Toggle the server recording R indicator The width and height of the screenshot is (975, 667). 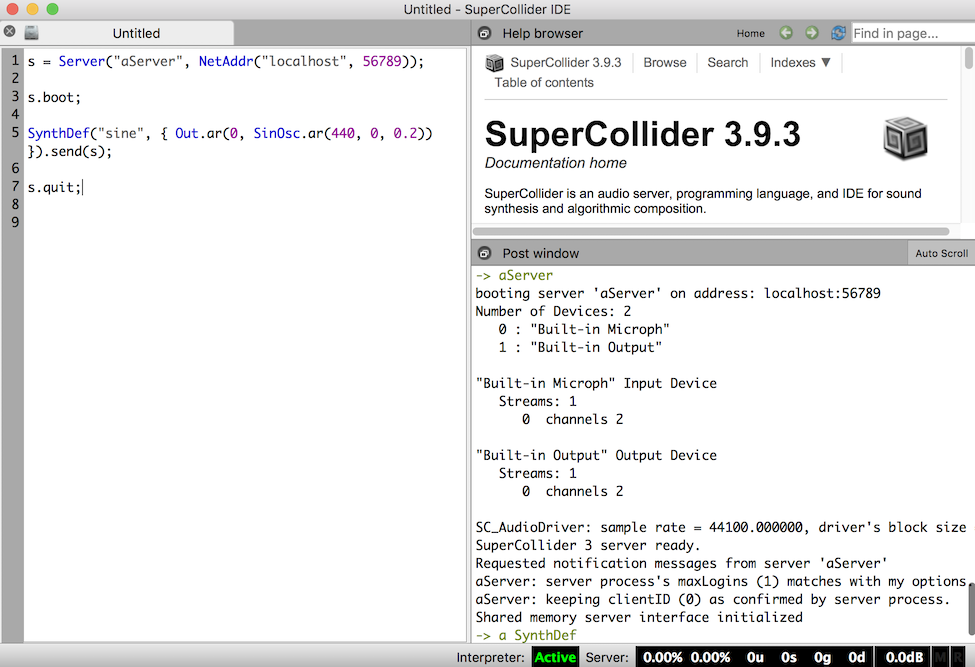click(959, 657)
